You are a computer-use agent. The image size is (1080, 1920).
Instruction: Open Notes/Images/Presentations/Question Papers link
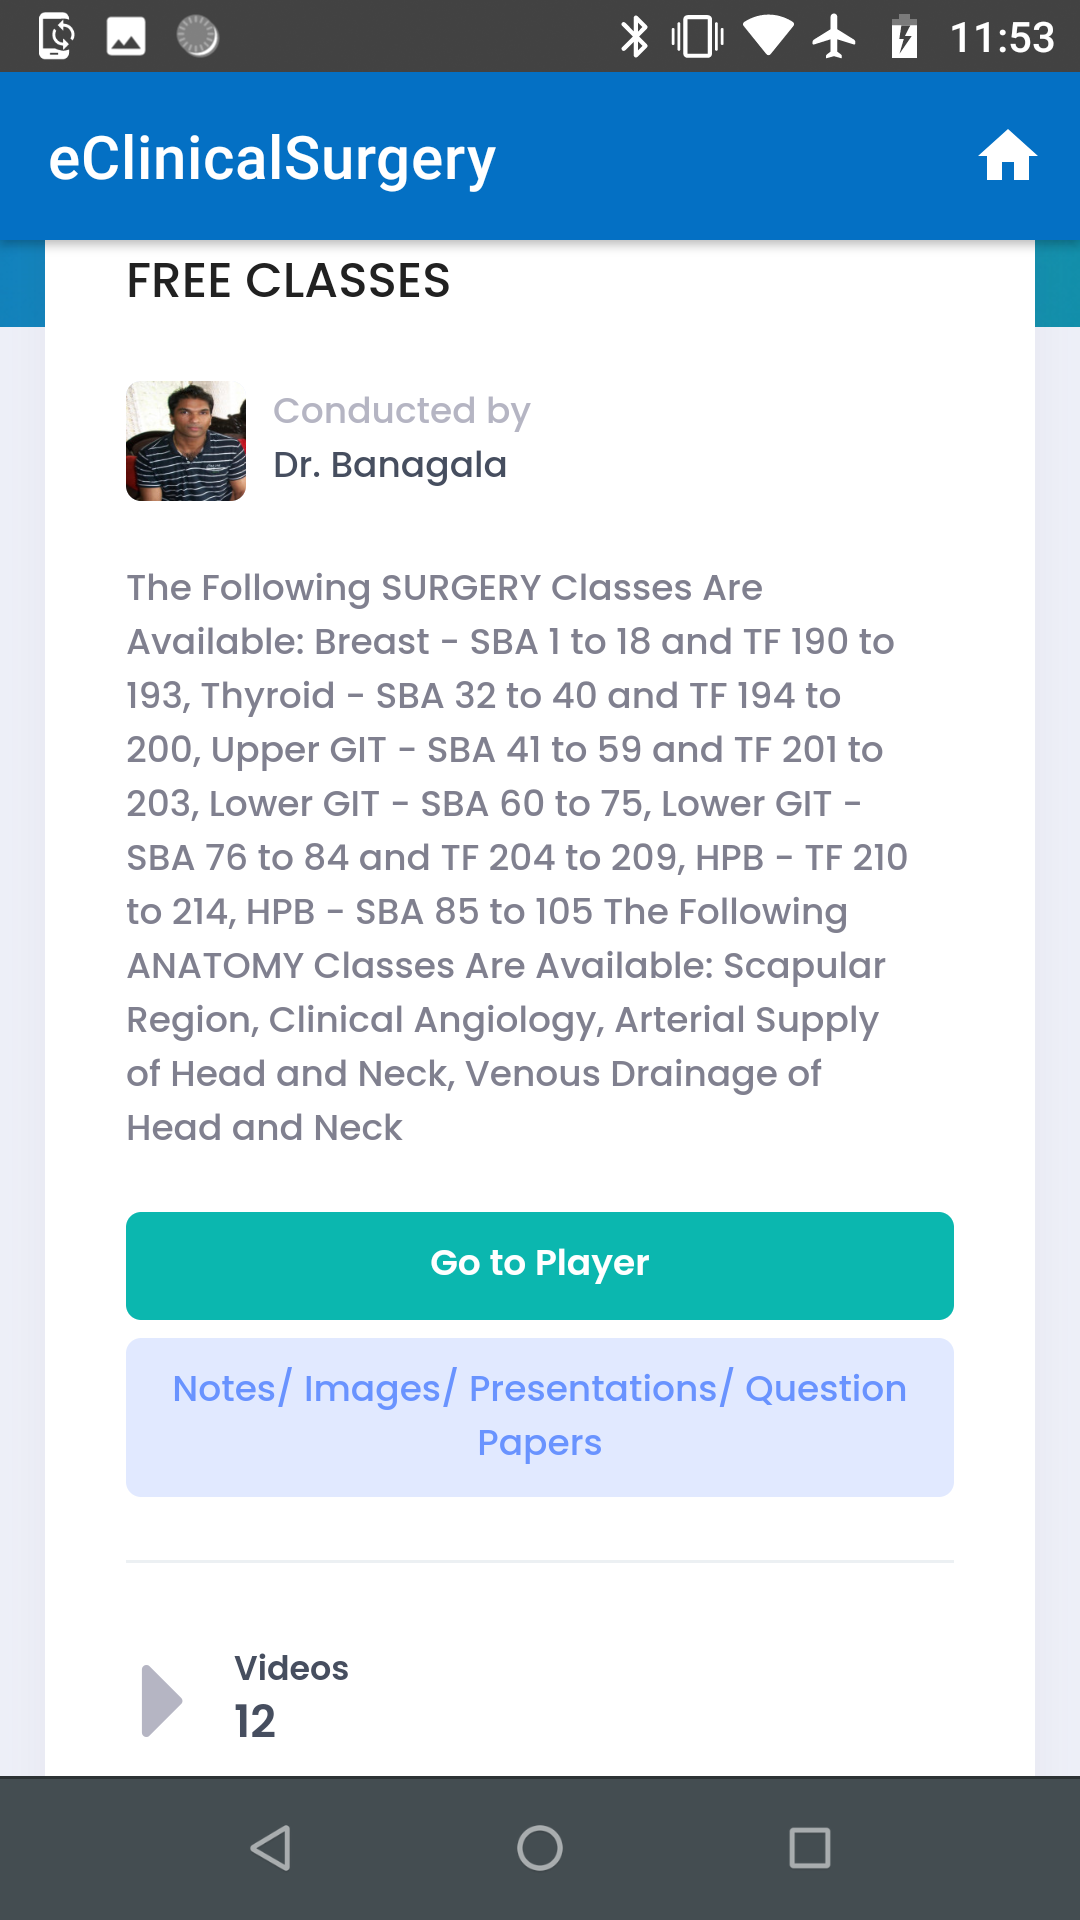click(540, 1416)
